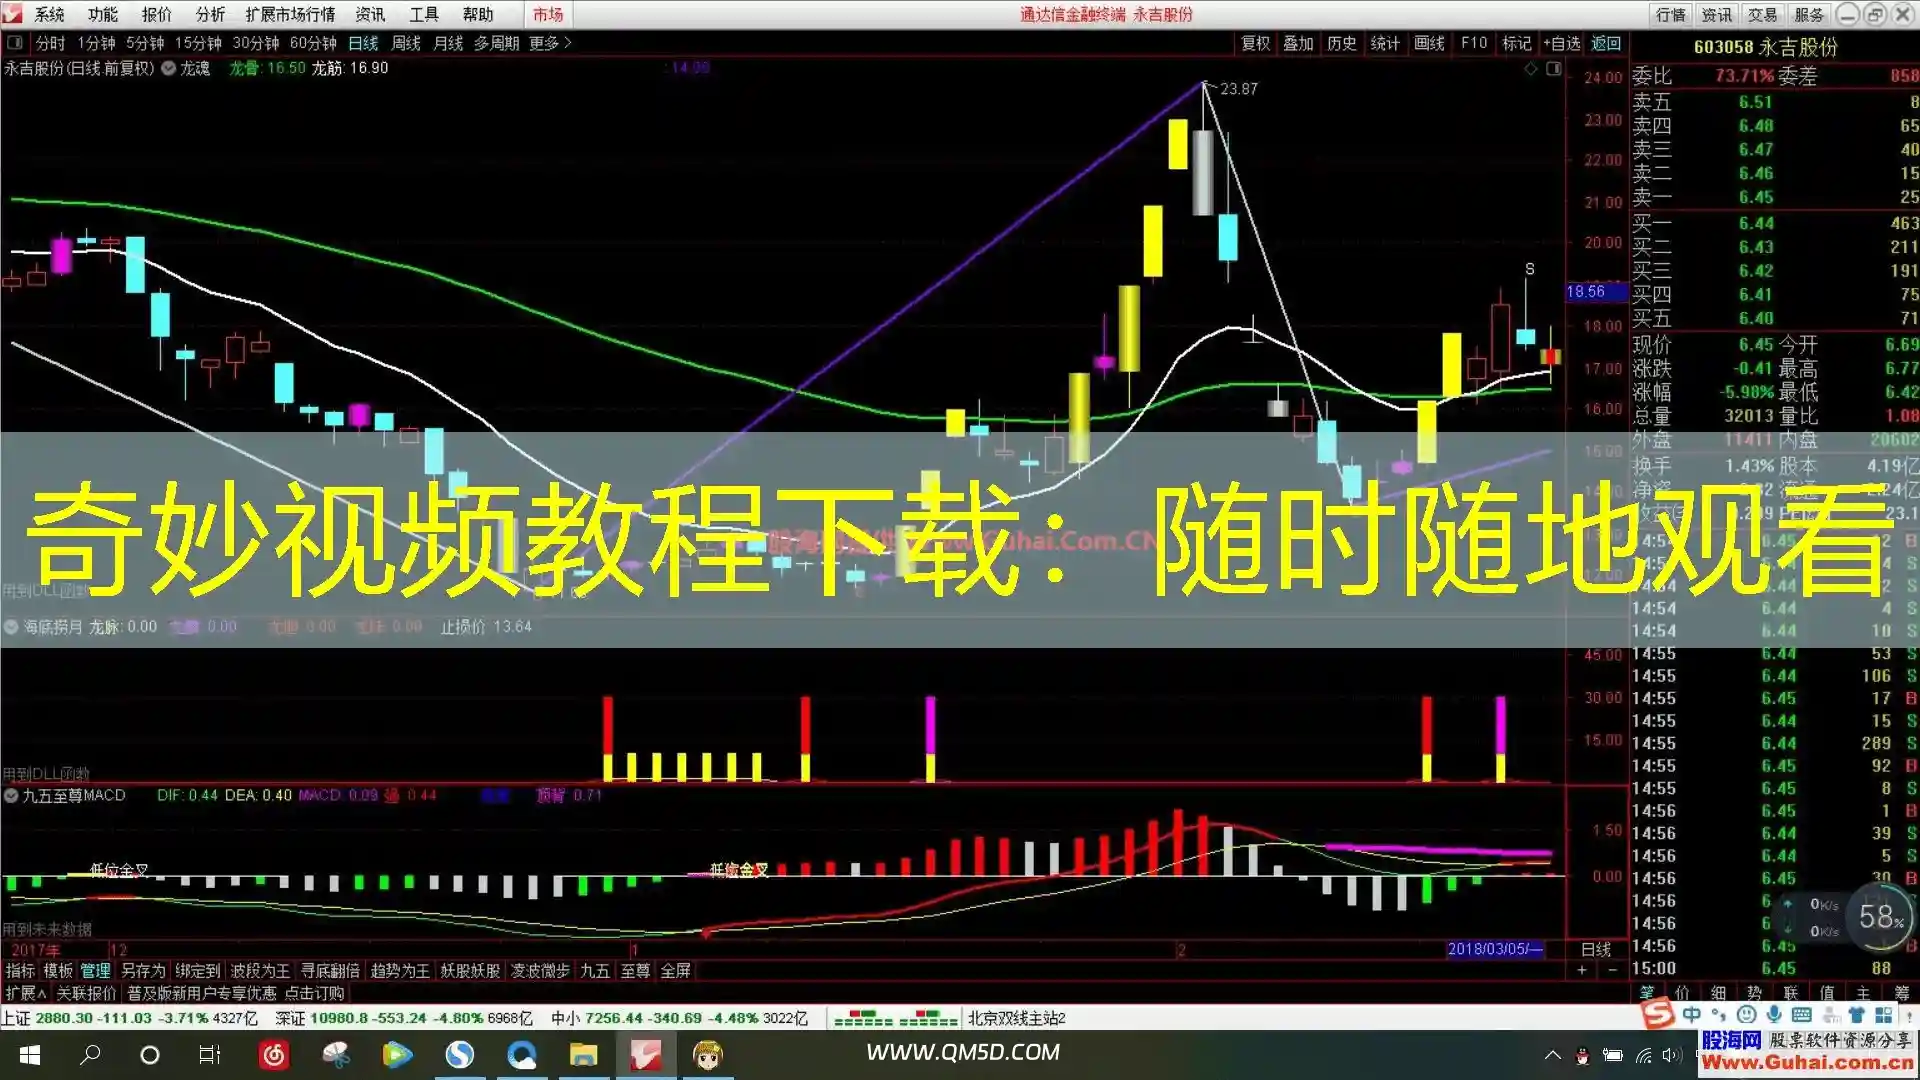Click the 历史 toolbar button
The height and width of the screenshot is (1080, 1920).
click(x=1342, y=43)
